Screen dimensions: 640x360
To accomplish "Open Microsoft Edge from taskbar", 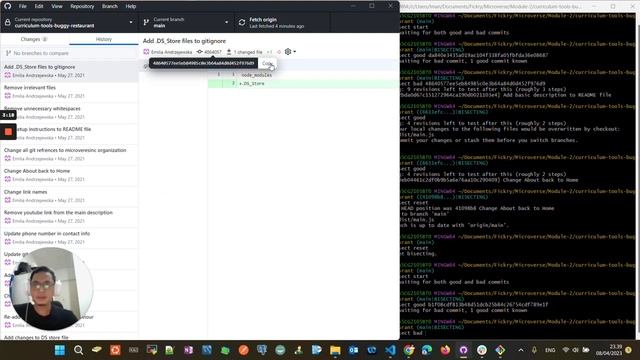I will pyautogui.click(x=427, y=350).
